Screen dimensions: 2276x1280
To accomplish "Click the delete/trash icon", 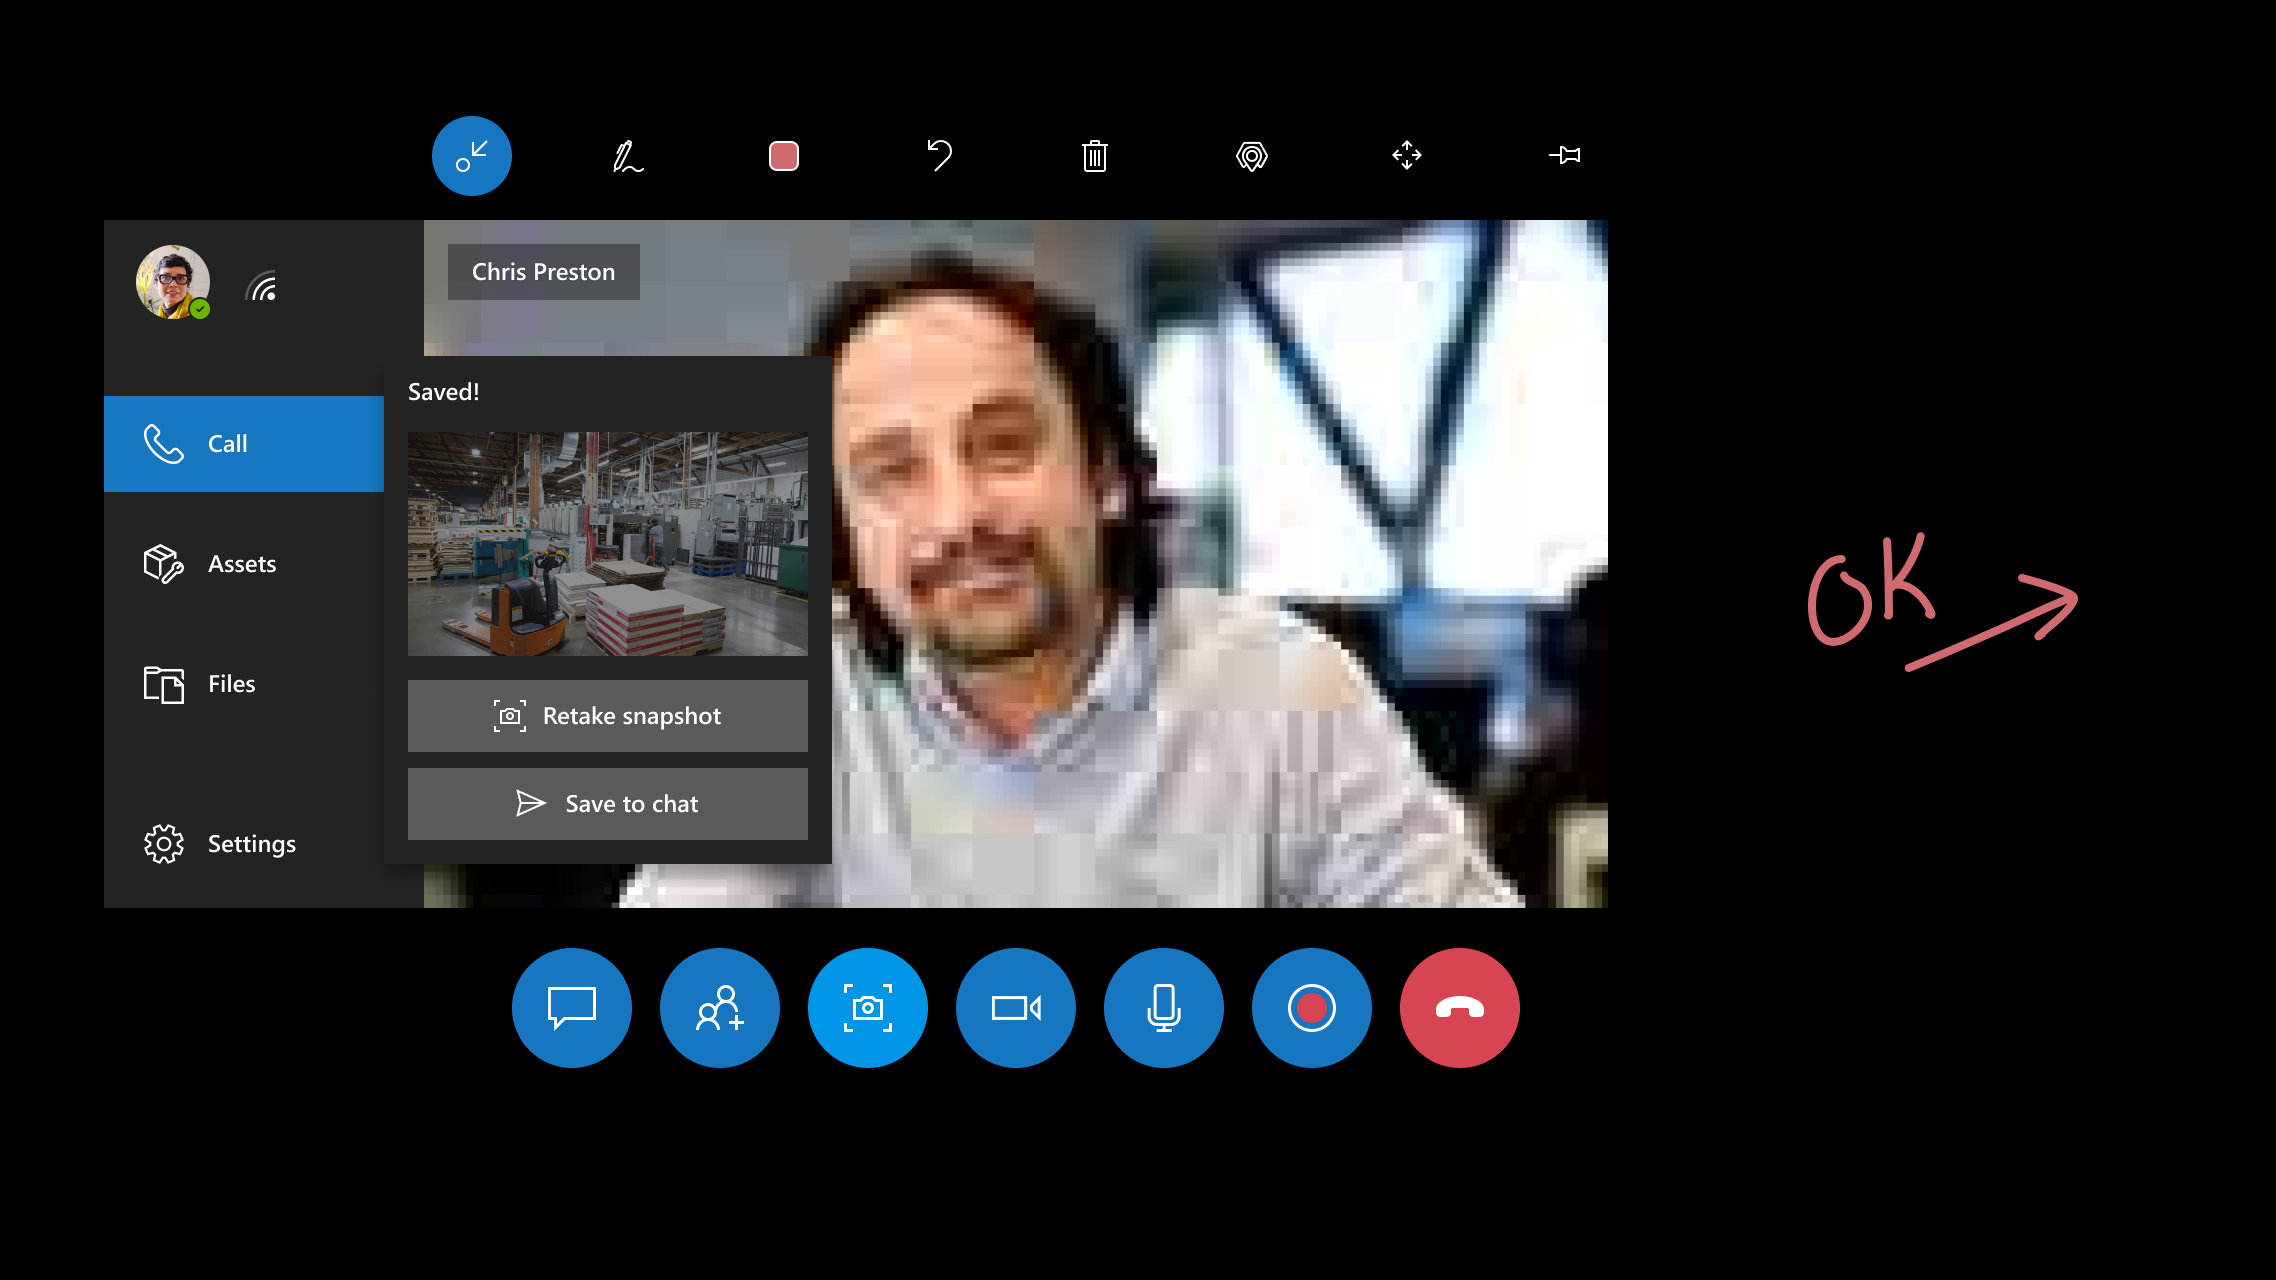I will click(1094, 155).
